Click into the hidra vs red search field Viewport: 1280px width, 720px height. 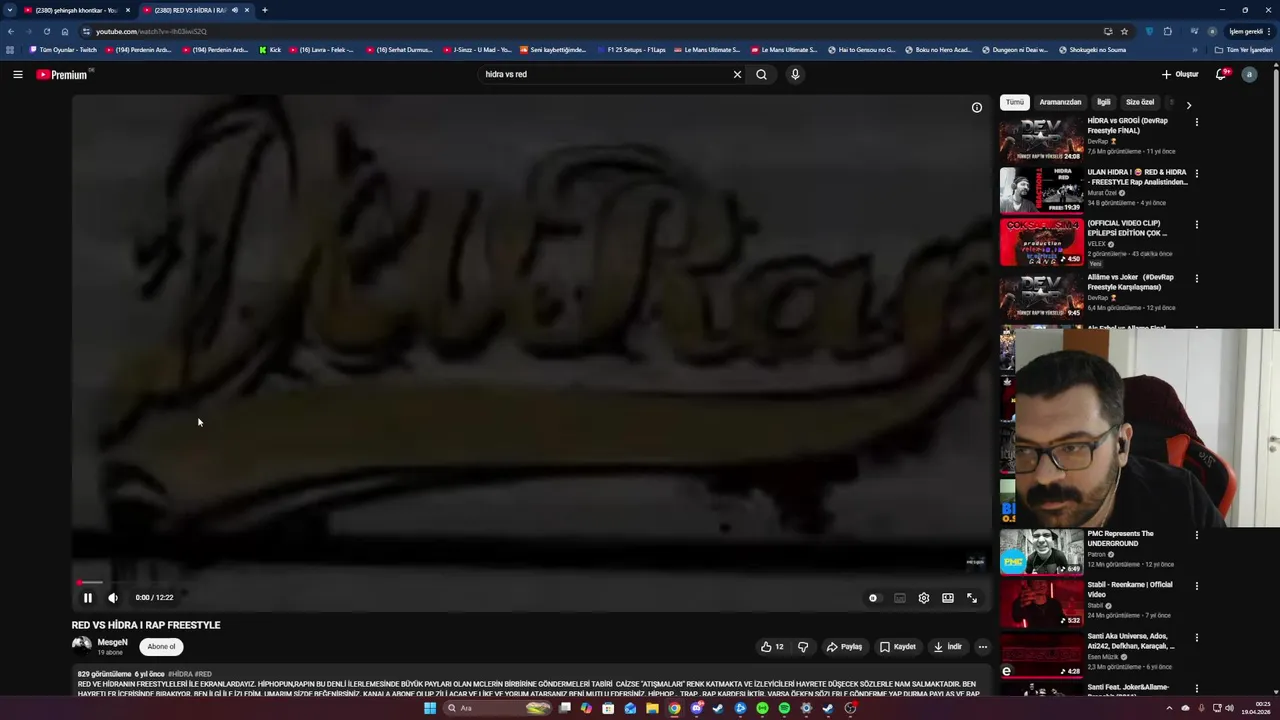click(x=603, y=74)
